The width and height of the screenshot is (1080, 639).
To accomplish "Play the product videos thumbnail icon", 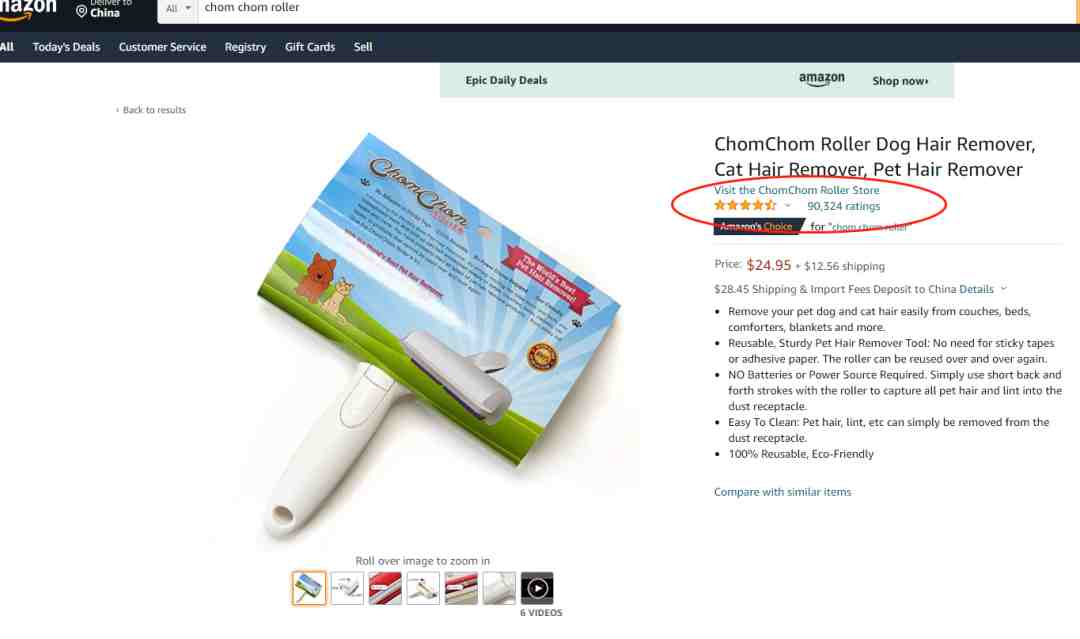I will (x=537, y=589).
